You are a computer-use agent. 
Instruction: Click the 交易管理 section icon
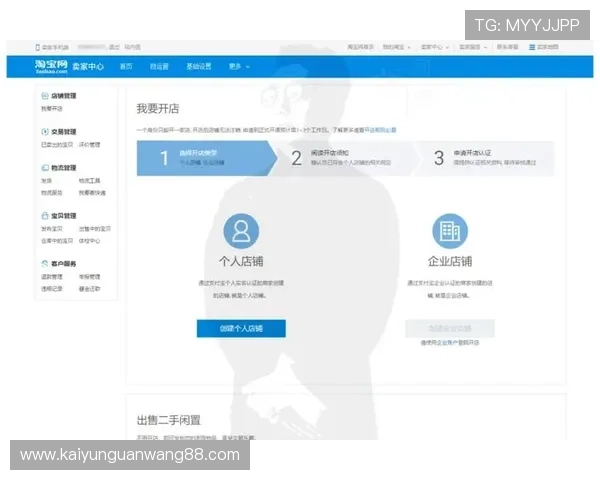click(x=45, y=132)
